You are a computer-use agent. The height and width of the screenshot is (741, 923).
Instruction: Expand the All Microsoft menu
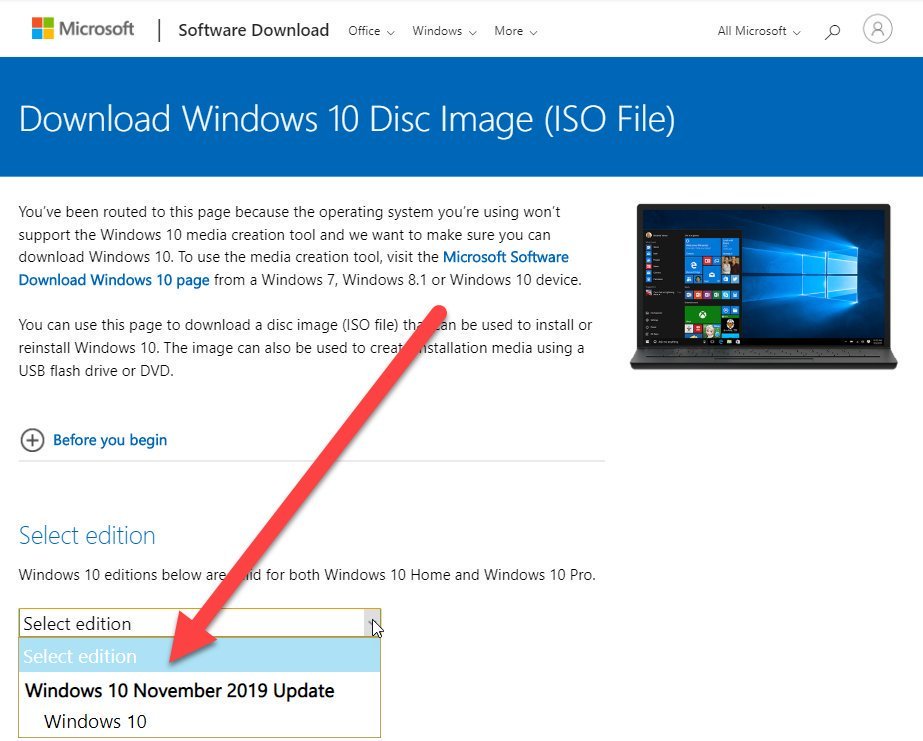756,31
